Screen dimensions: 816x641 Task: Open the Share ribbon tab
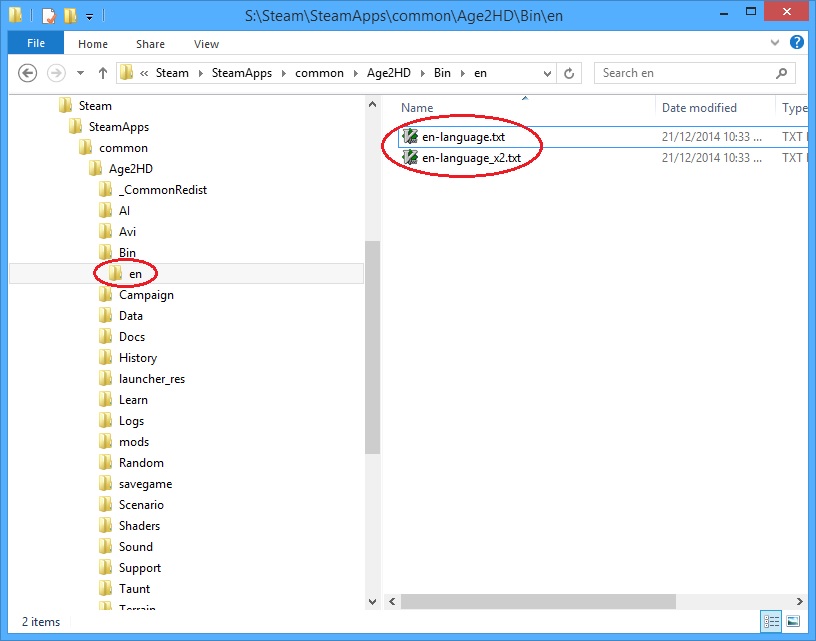coord(150,44)
